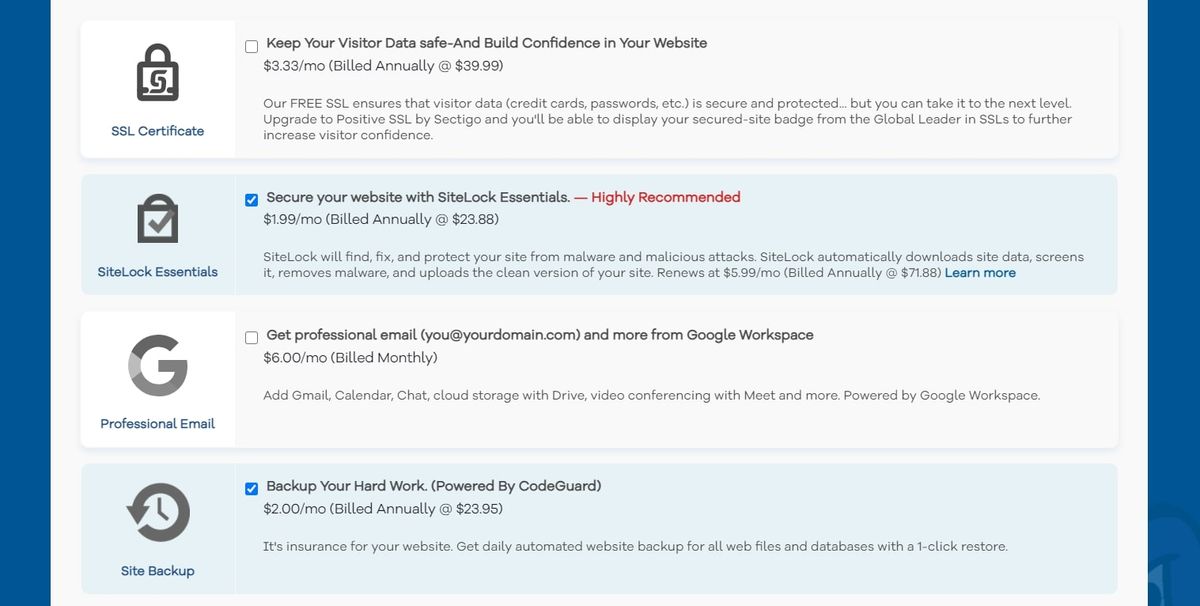Click 'Secure your website with SiteLock Essentials' heading
Viewport: 1200px width, 606px height.
[x=418, y=197]
